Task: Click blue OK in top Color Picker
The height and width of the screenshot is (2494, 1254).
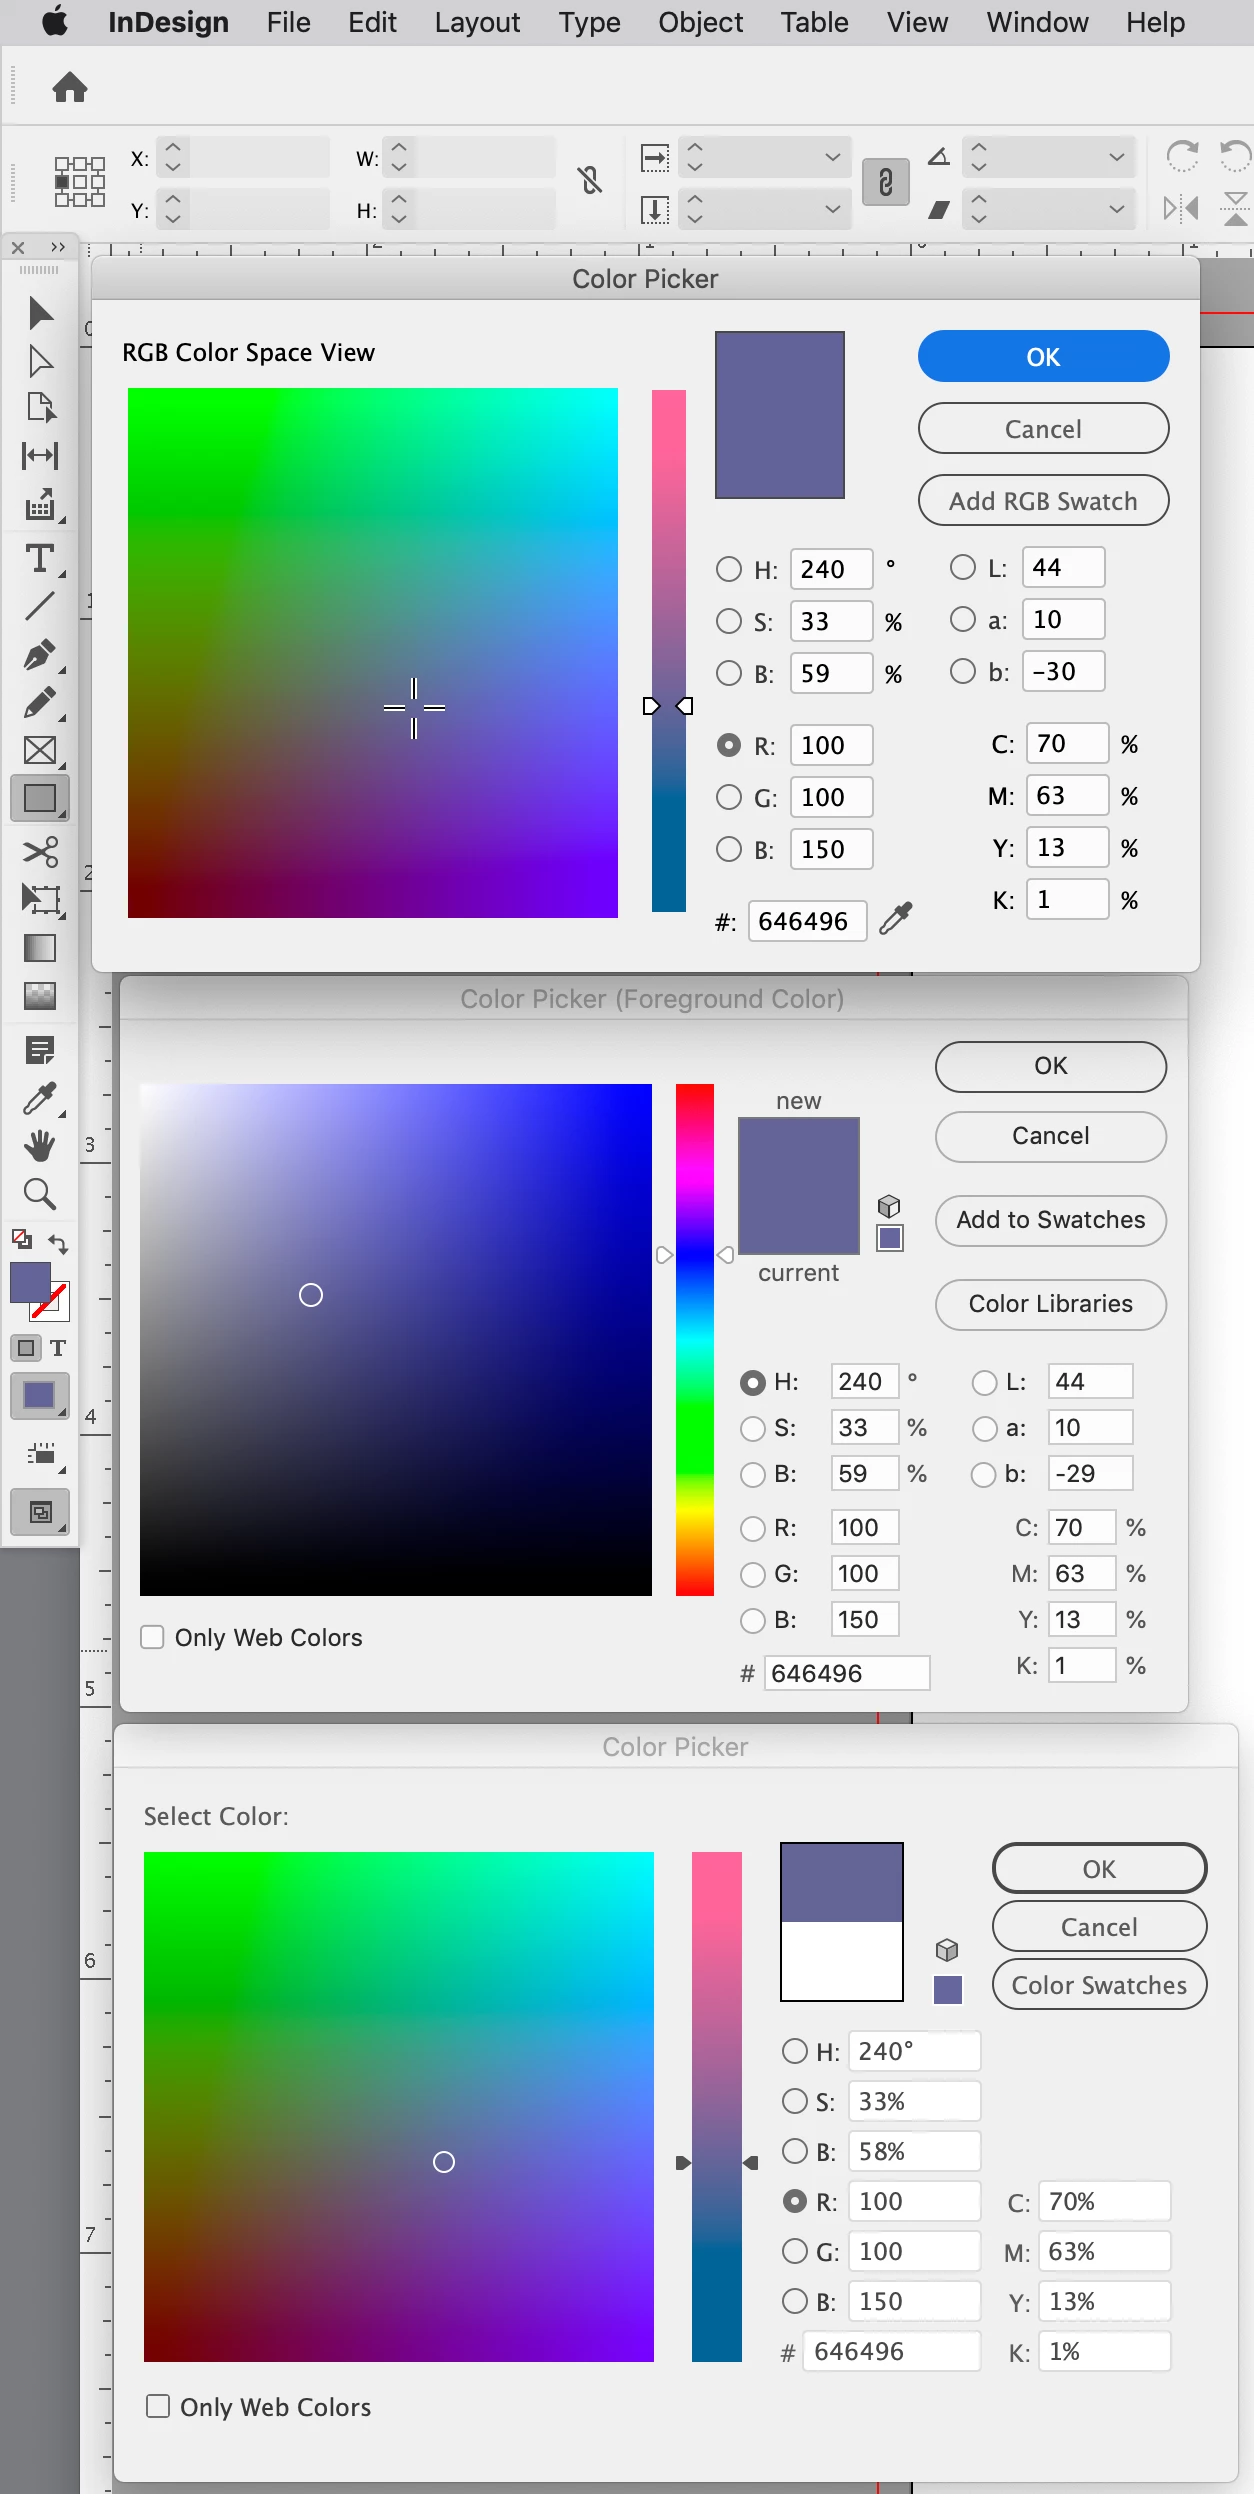Action: [x=1043, y=356]
